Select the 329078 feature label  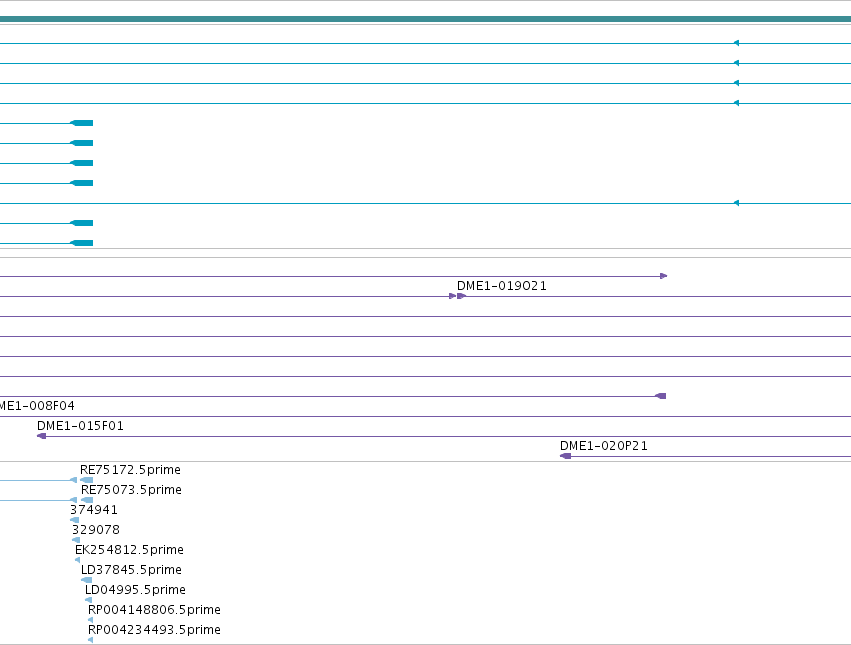[96, 530]
